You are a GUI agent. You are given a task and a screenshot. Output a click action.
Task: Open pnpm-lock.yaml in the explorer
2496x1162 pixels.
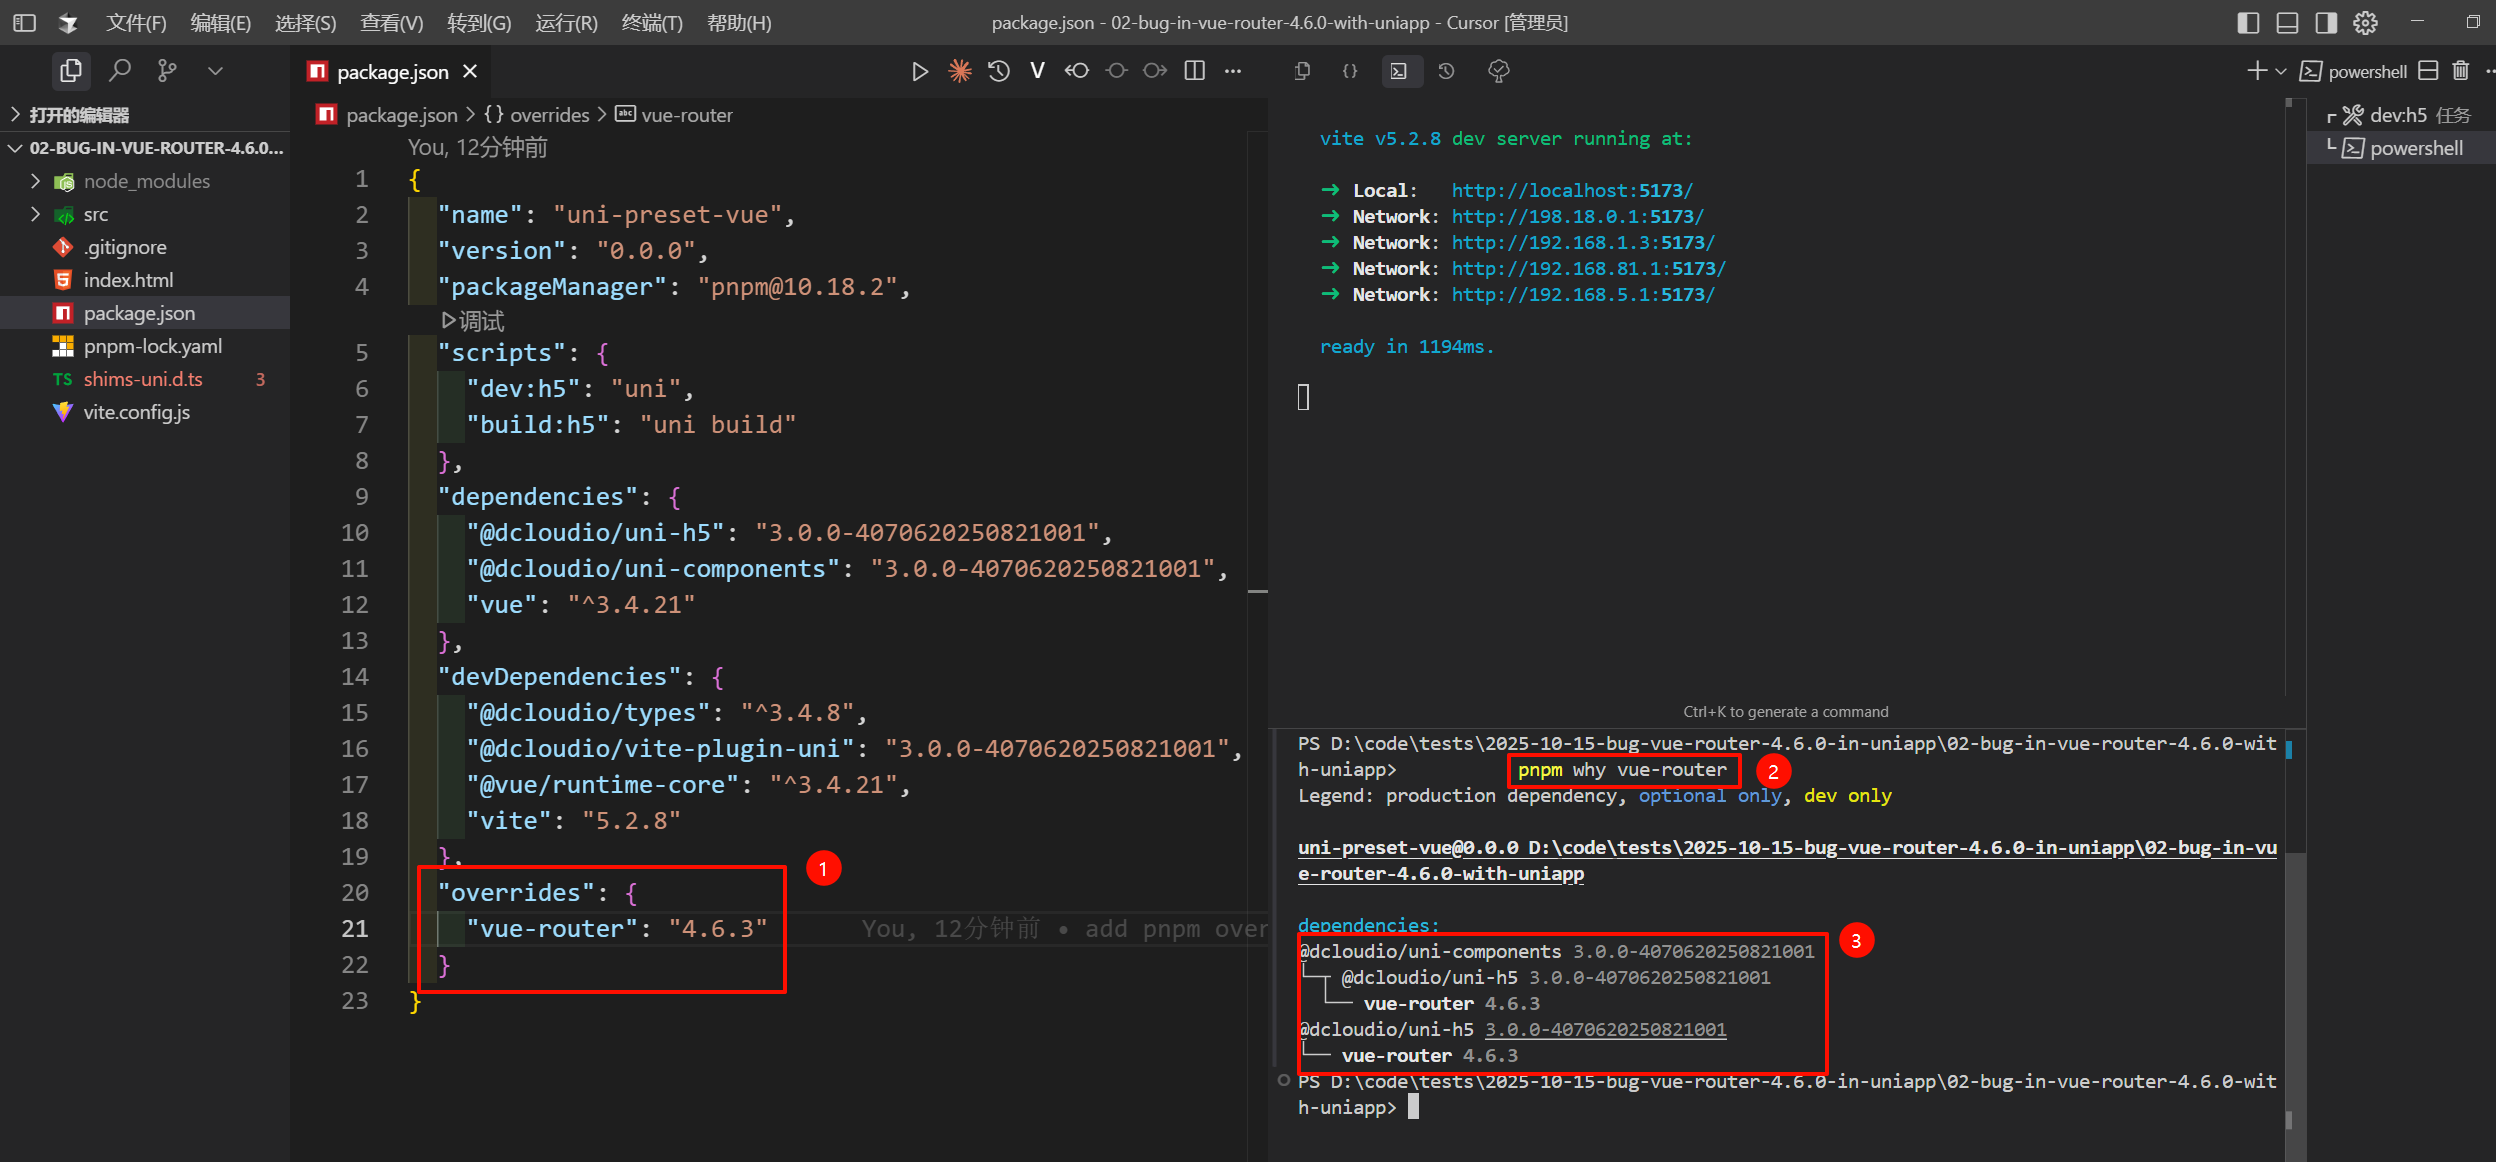152,346
